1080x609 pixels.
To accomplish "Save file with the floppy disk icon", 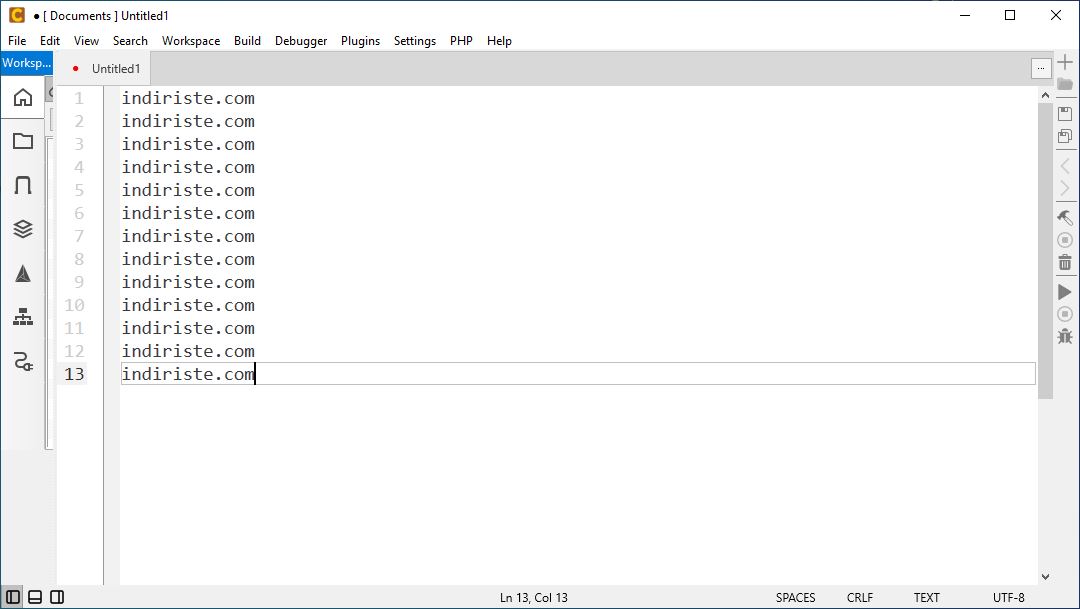I will click(1065, 114).
